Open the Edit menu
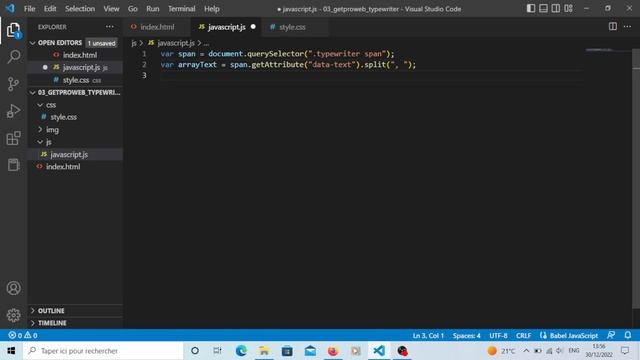The height and width of the screenshot is (360, 640). coord(50,9)
